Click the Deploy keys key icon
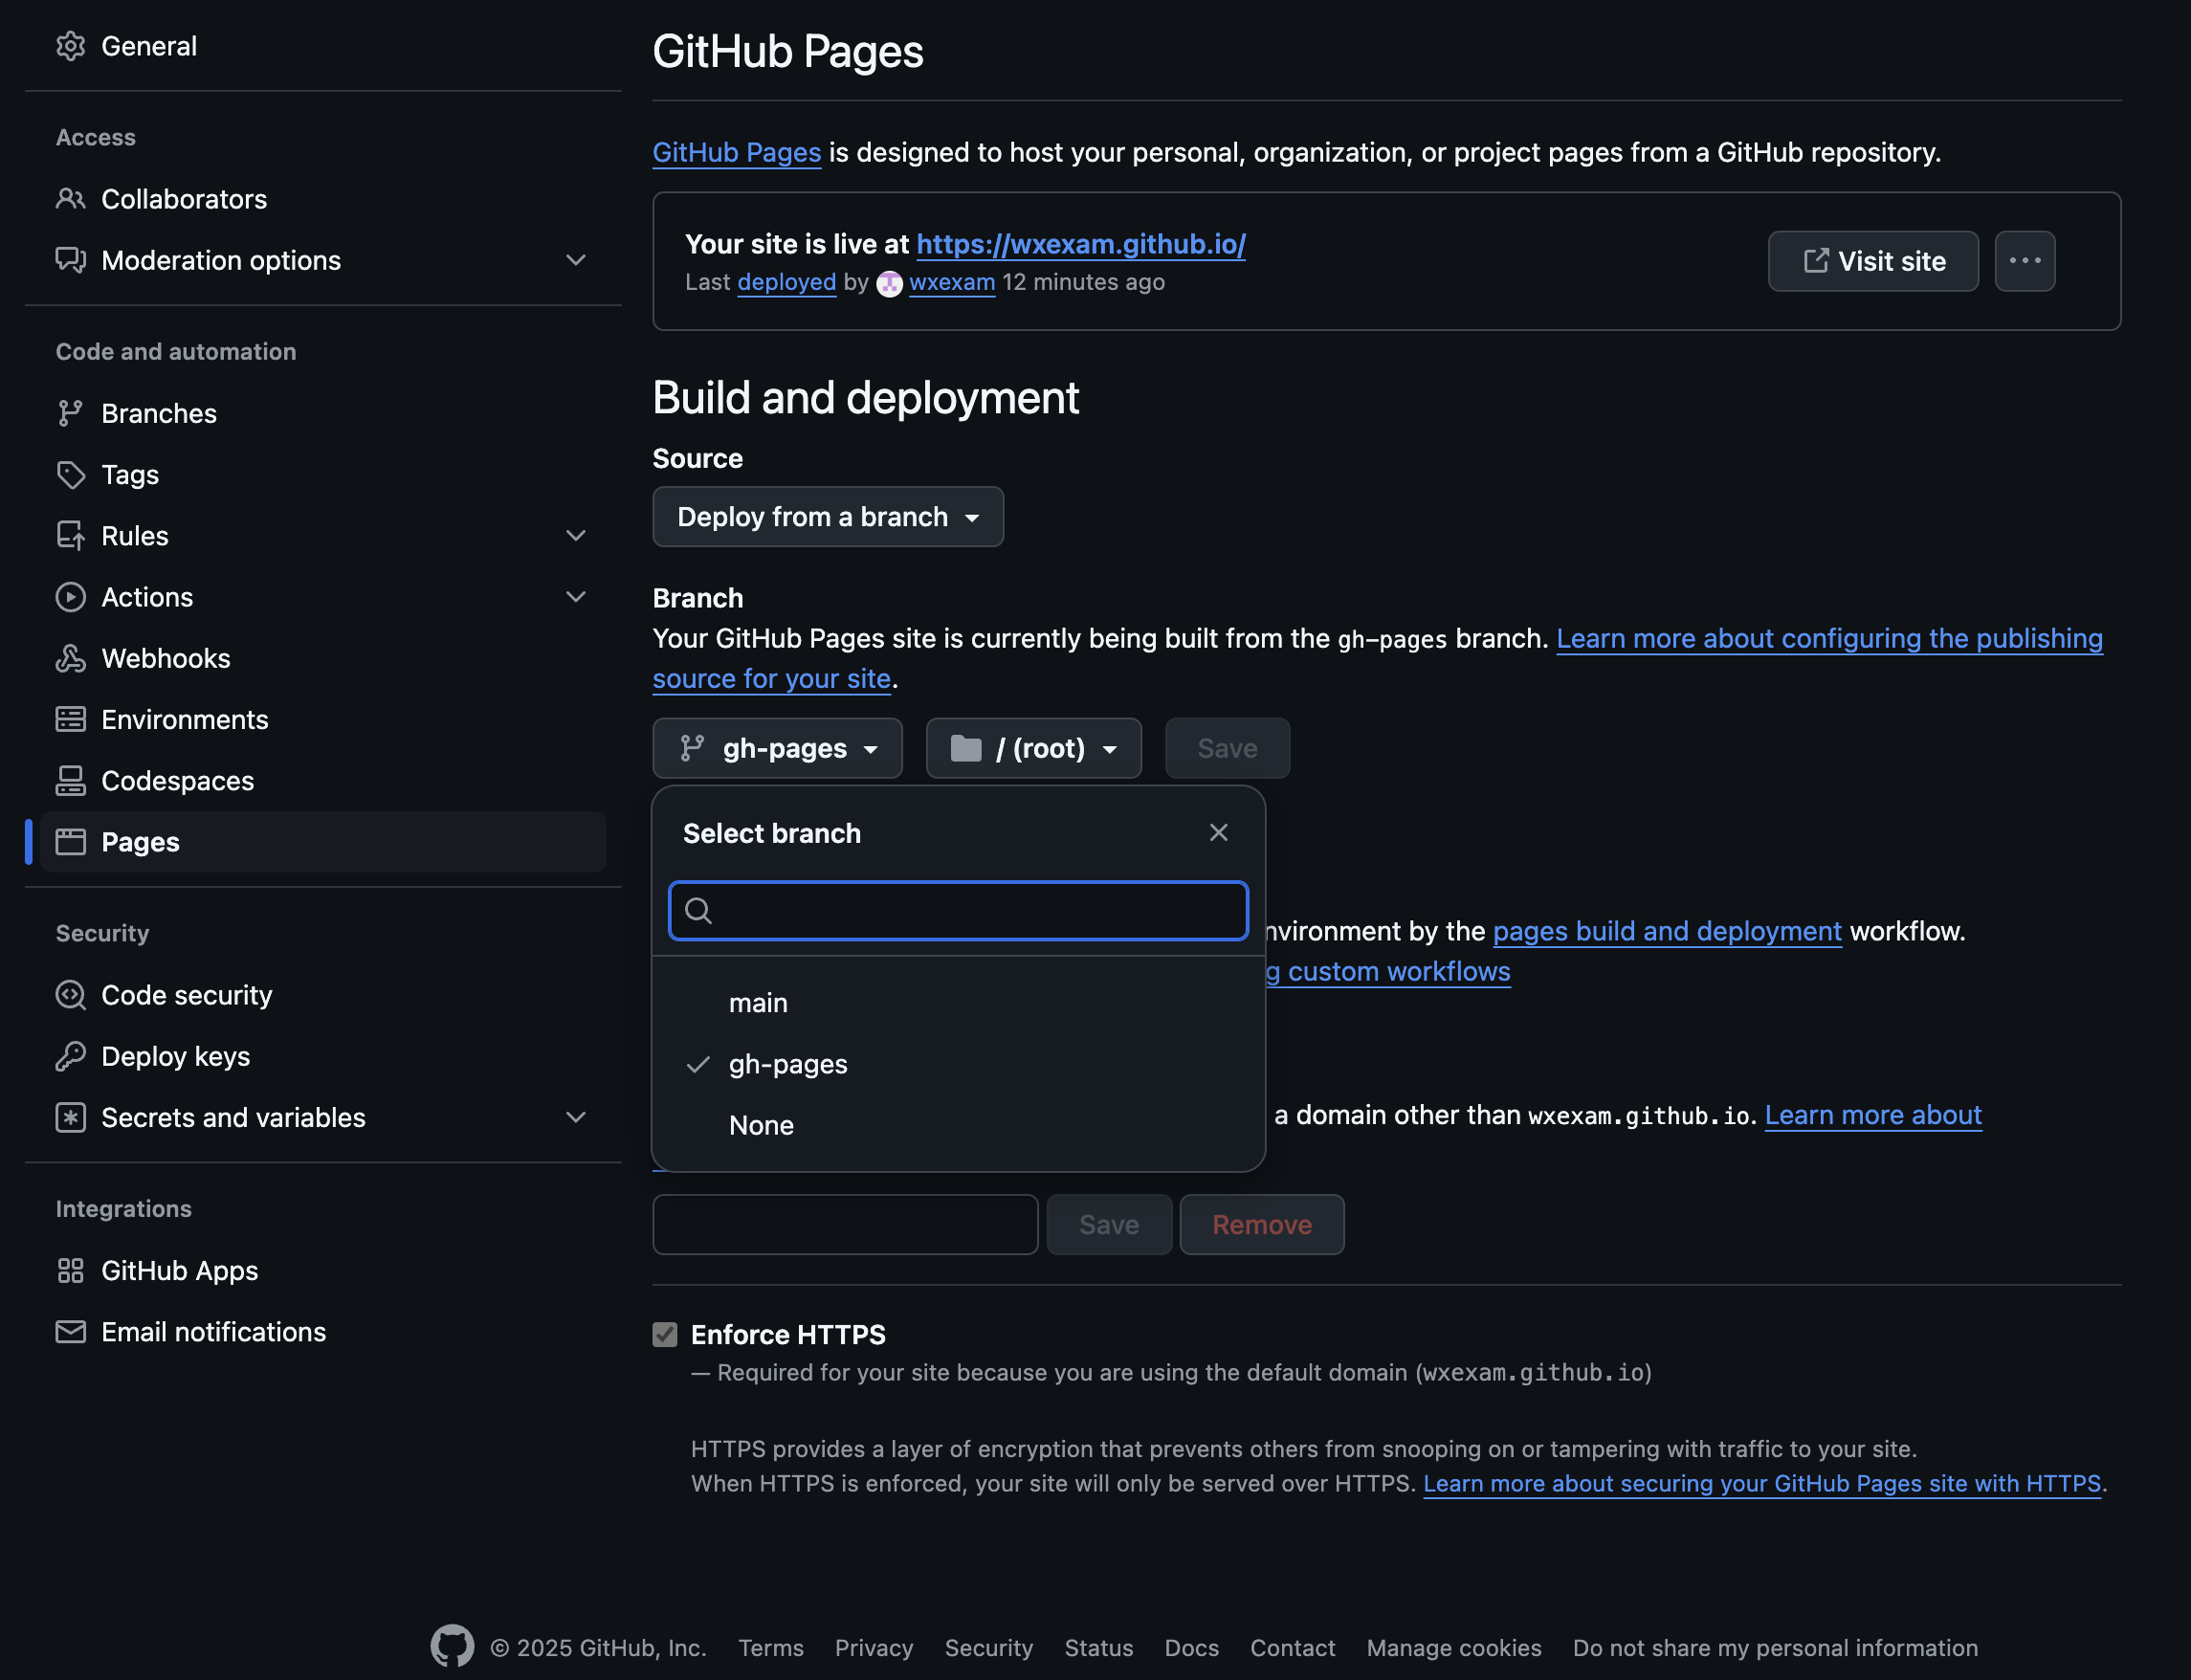The width and height of the screenshot is (2191, 1680). [70, 1055]
